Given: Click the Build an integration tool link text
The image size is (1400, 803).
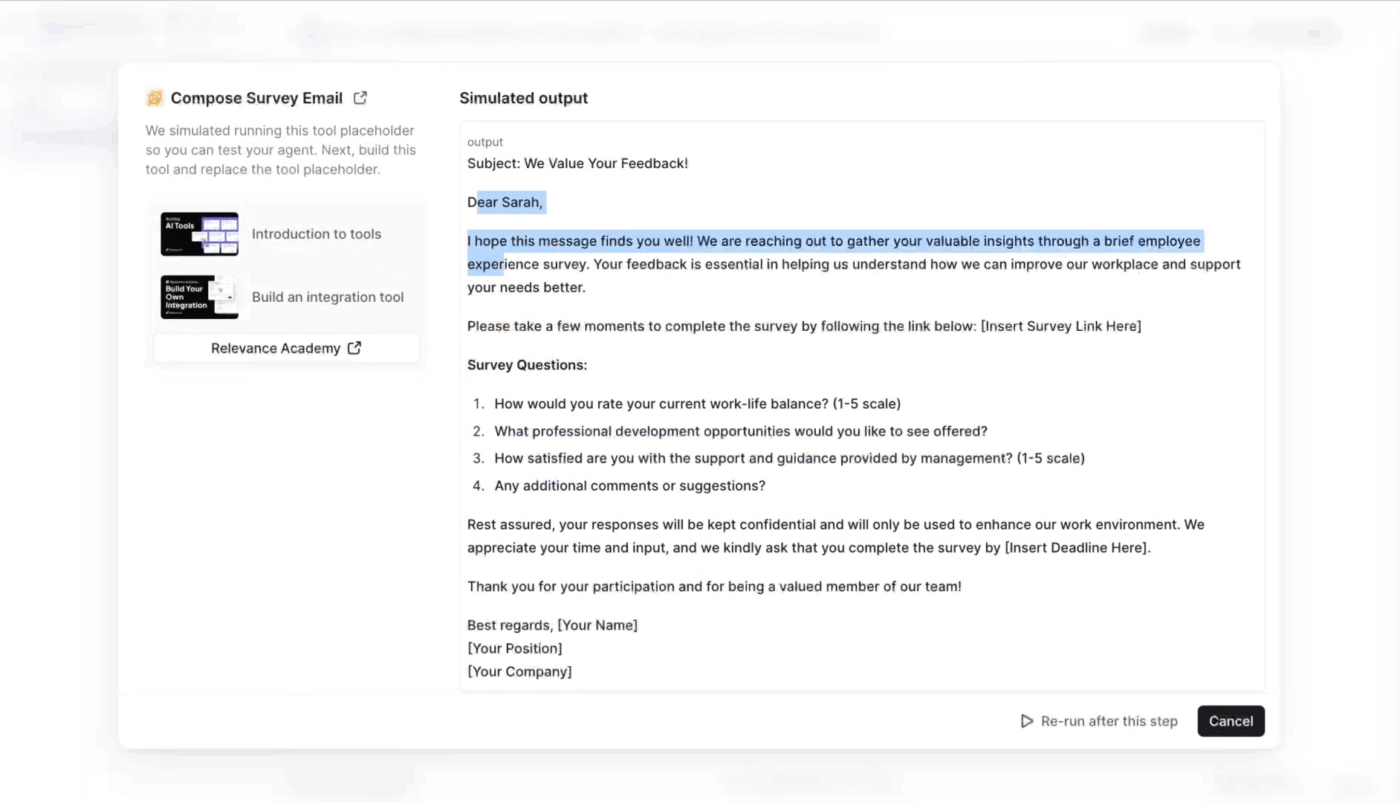Looking at the screenshot, I should (x=327, y=297).
